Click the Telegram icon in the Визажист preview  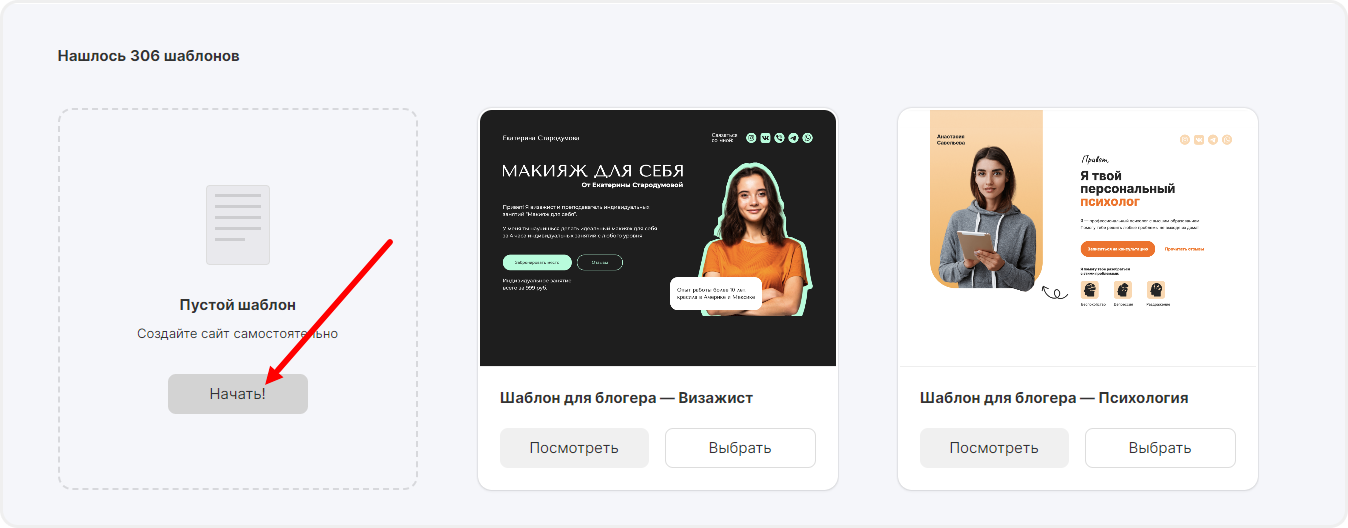(x=793, y=138)
